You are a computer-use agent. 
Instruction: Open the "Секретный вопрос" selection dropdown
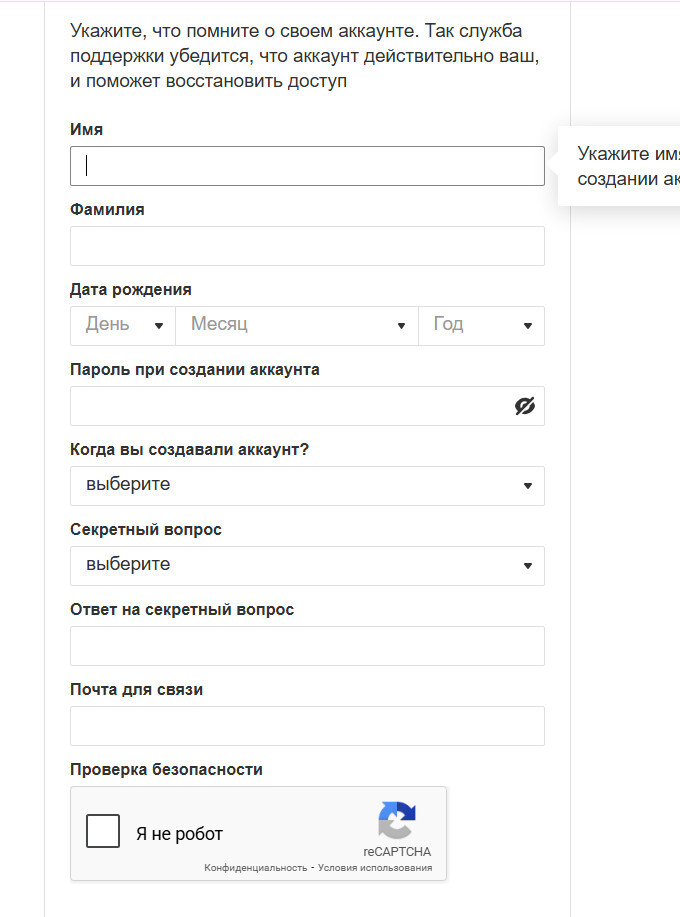pyautogui.click(x=307, y=565)
